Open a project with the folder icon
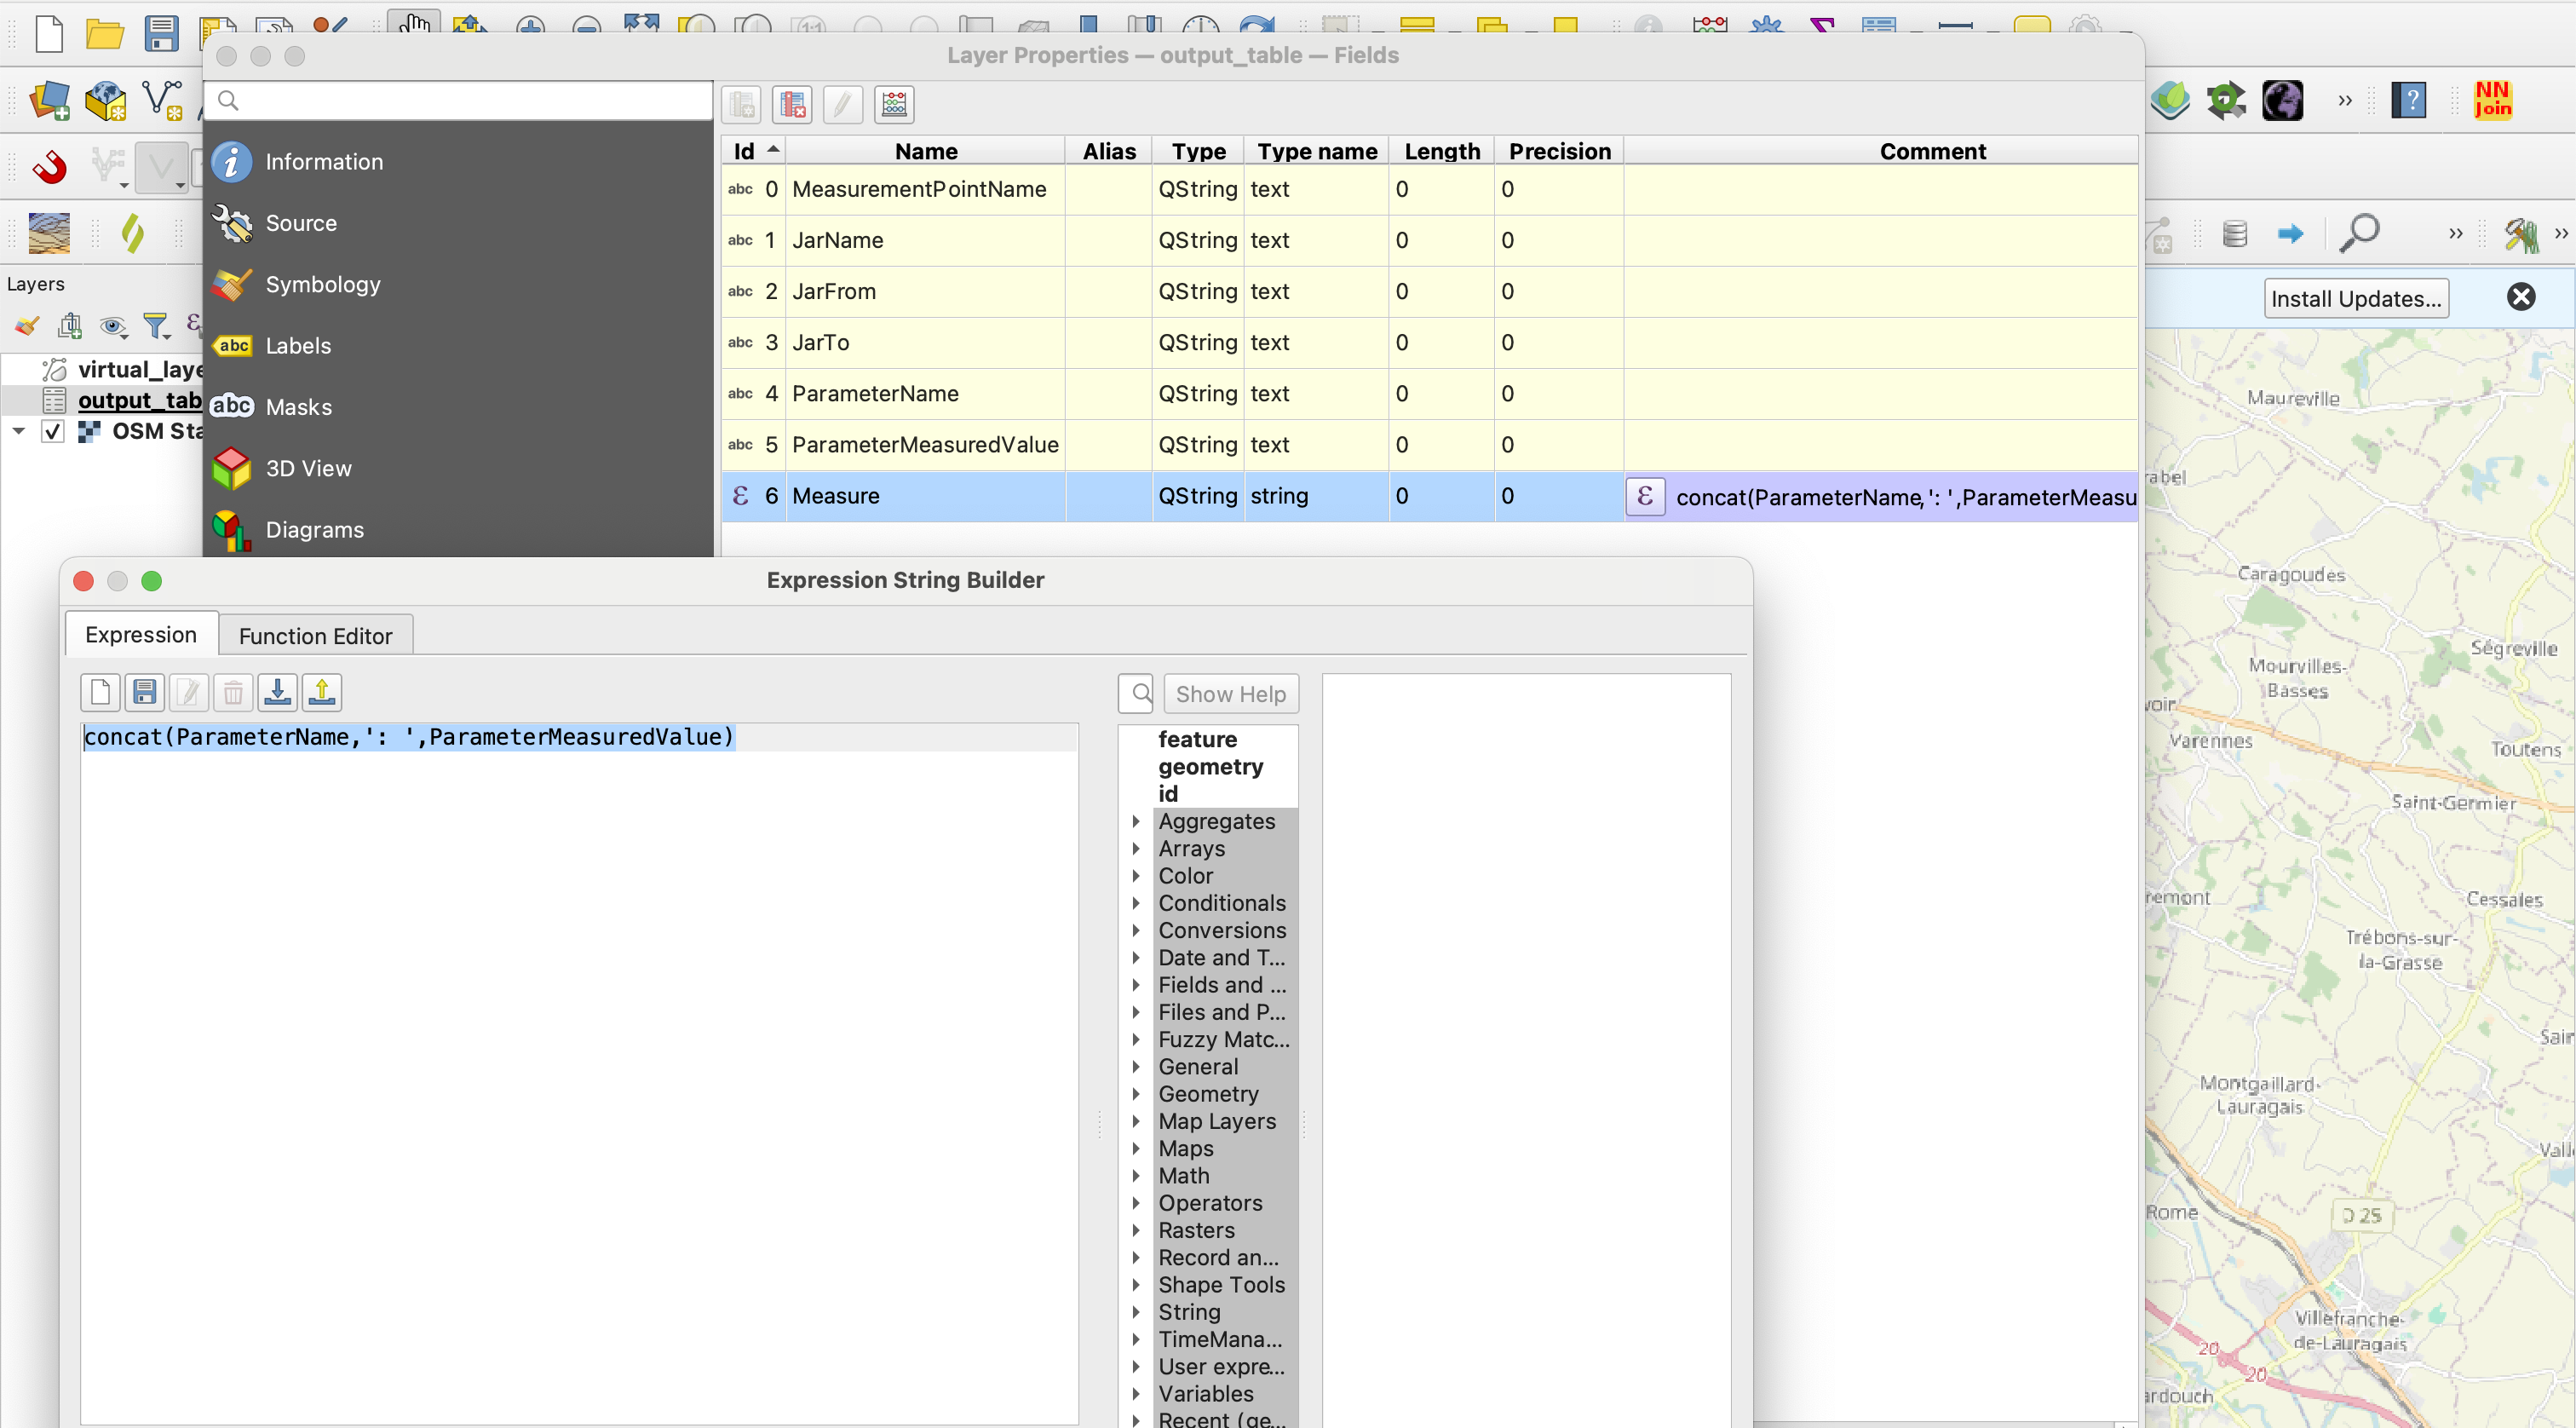 tap(104, 35)
